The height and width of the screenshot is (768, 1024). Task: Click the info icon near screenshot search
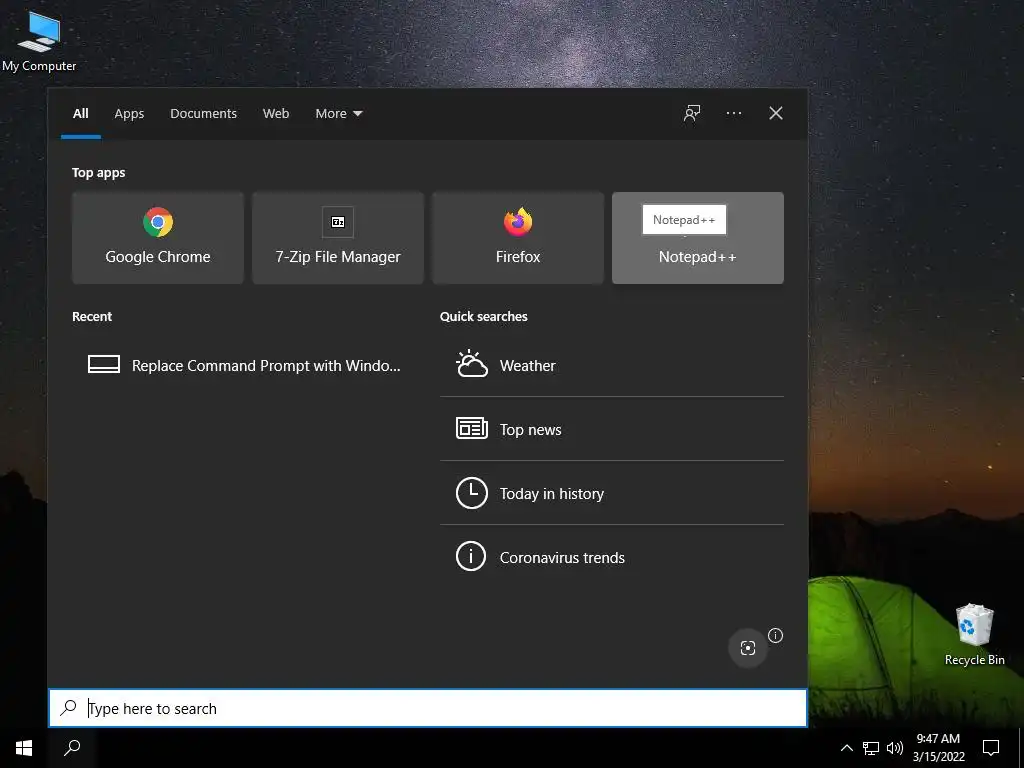click(x=775, y=635)
